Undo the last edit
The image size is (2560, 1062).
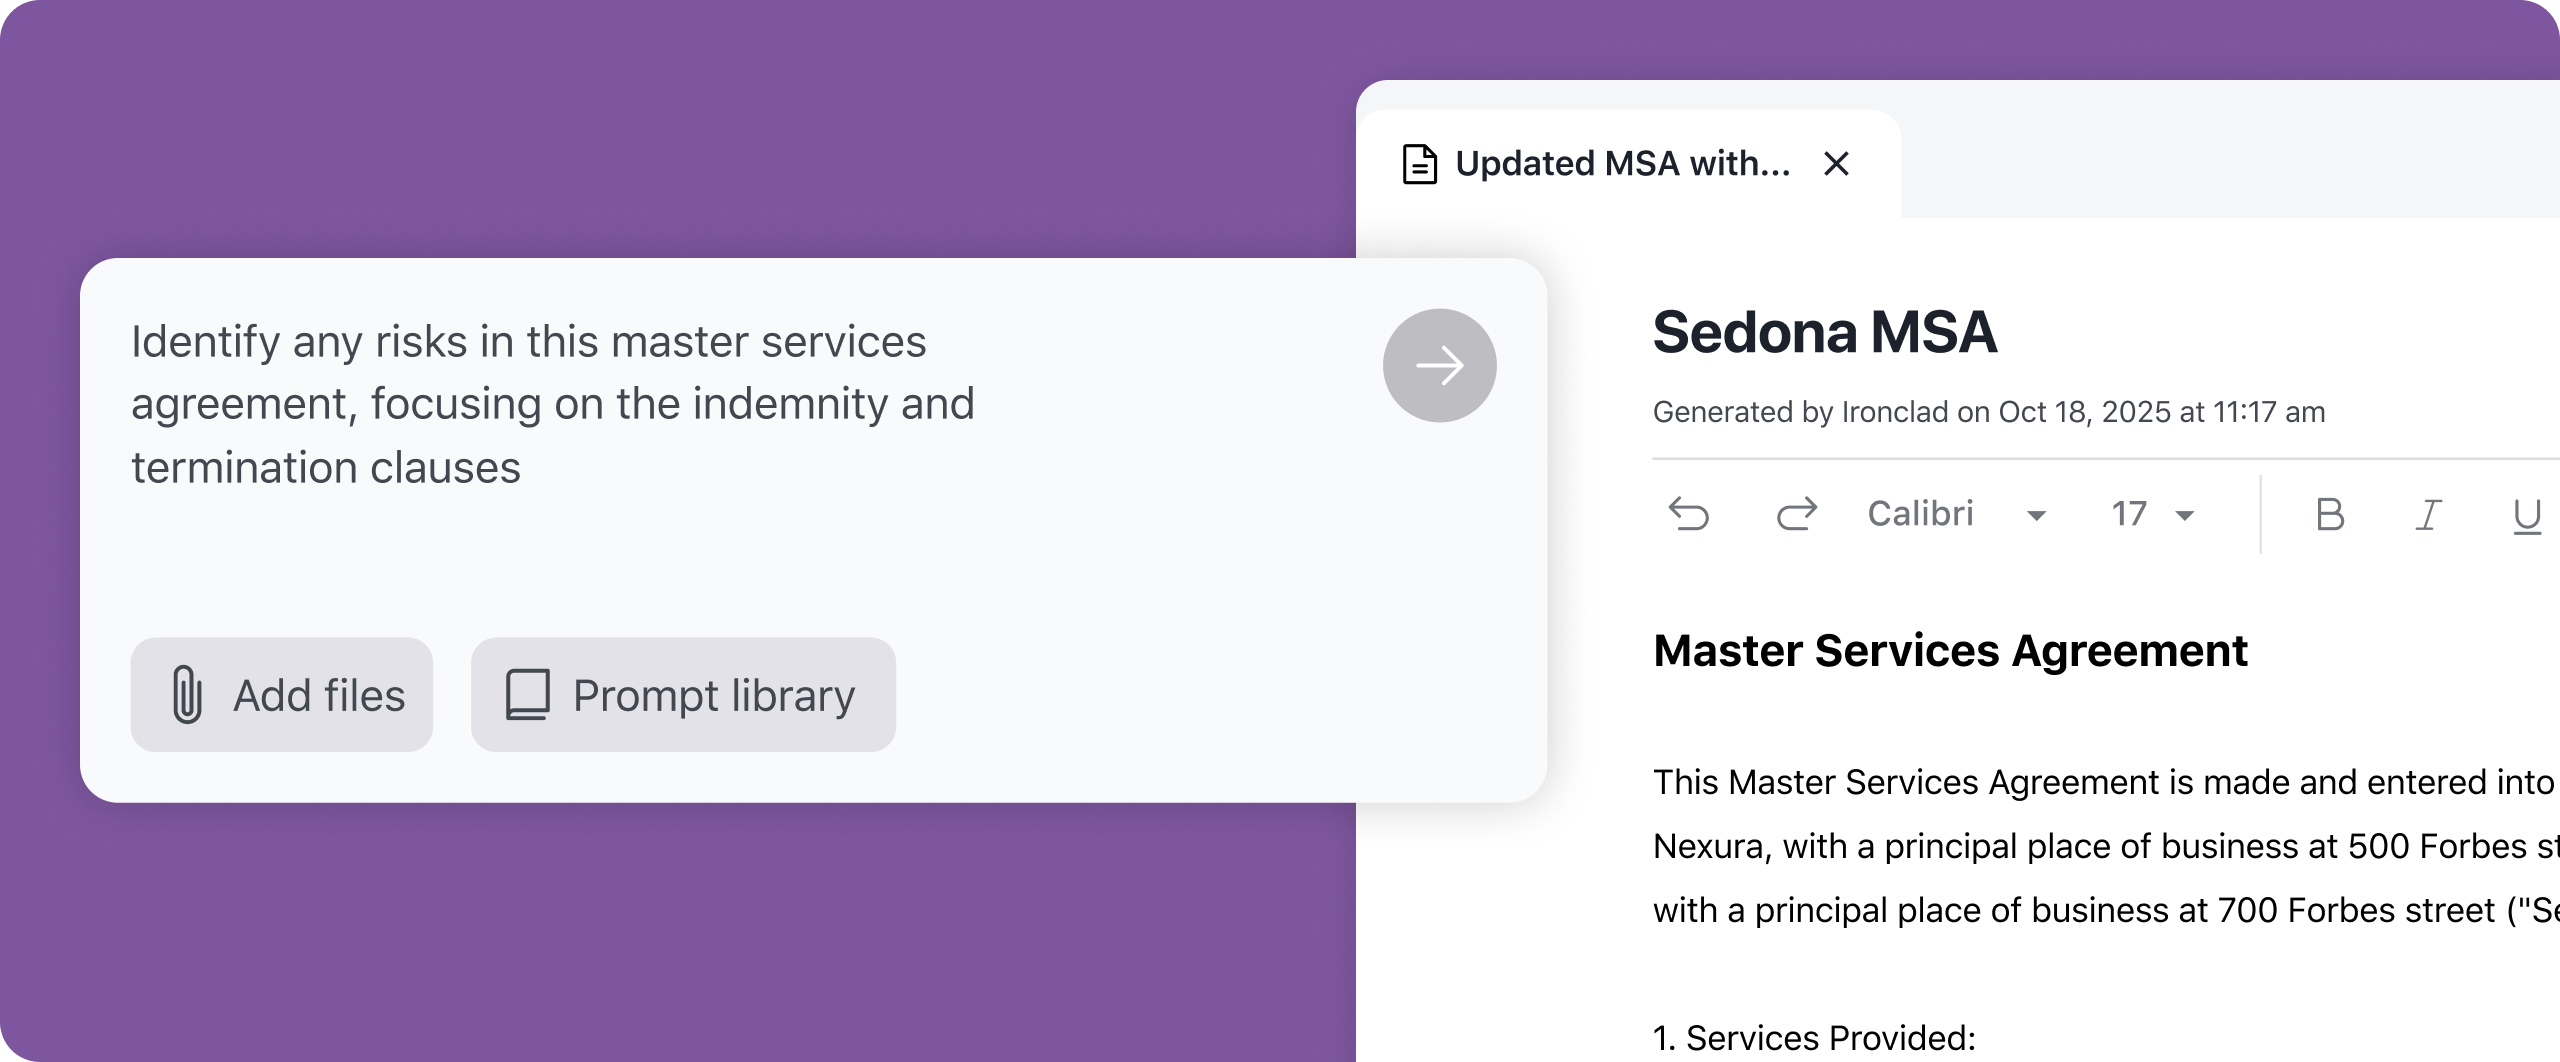[1689, 515]
